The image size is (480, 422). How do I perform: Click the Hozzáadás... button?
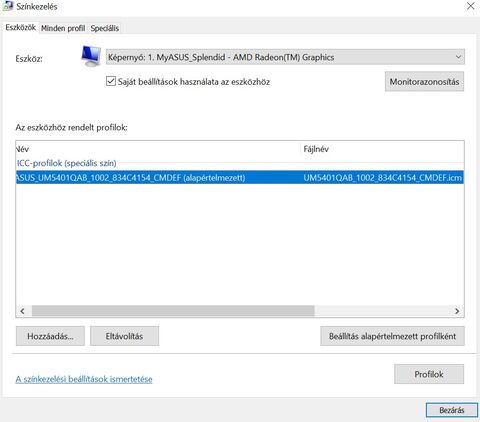click(50, 336)
